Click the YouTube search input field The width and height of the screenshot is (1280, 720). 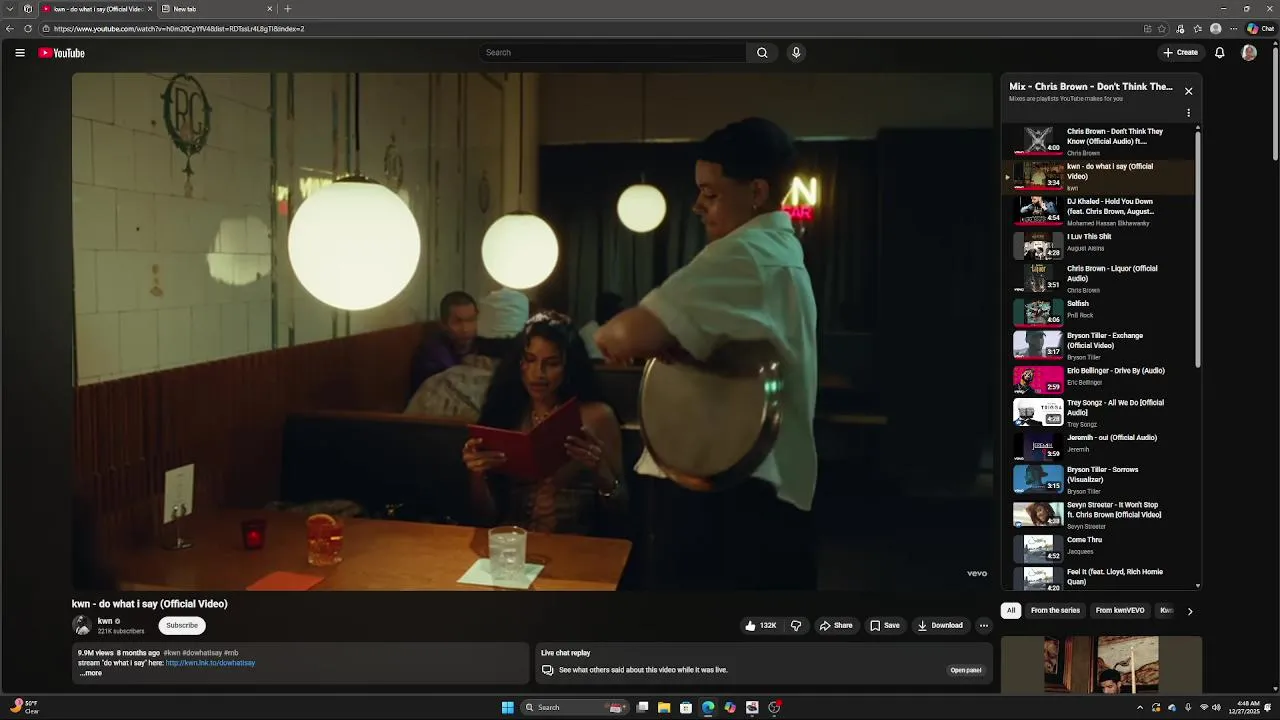(x=612, y=53)
